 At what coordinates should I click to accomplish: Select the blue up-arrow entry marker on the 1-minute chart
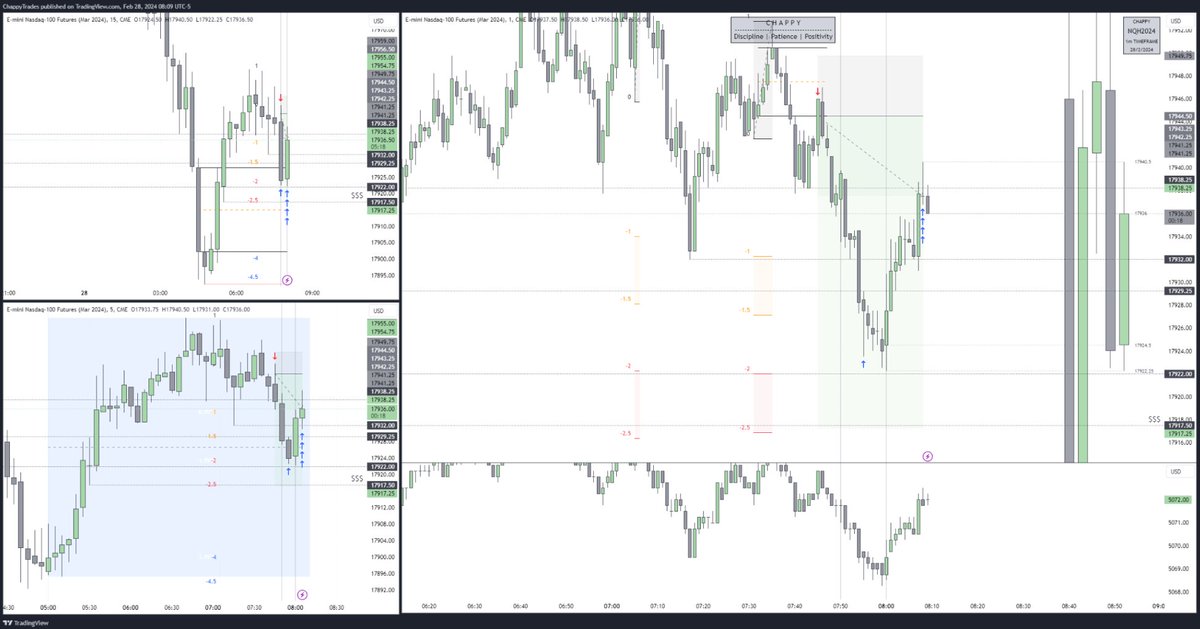pyautogui.click(x=864, y=365)
